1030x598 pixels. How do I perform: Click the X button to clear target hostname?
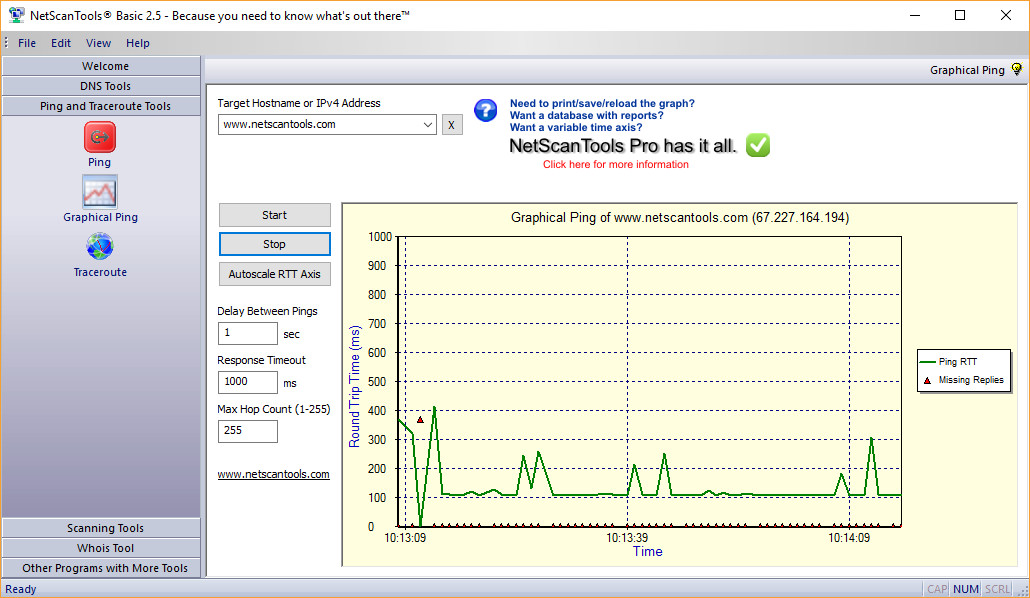coord(451,124)
